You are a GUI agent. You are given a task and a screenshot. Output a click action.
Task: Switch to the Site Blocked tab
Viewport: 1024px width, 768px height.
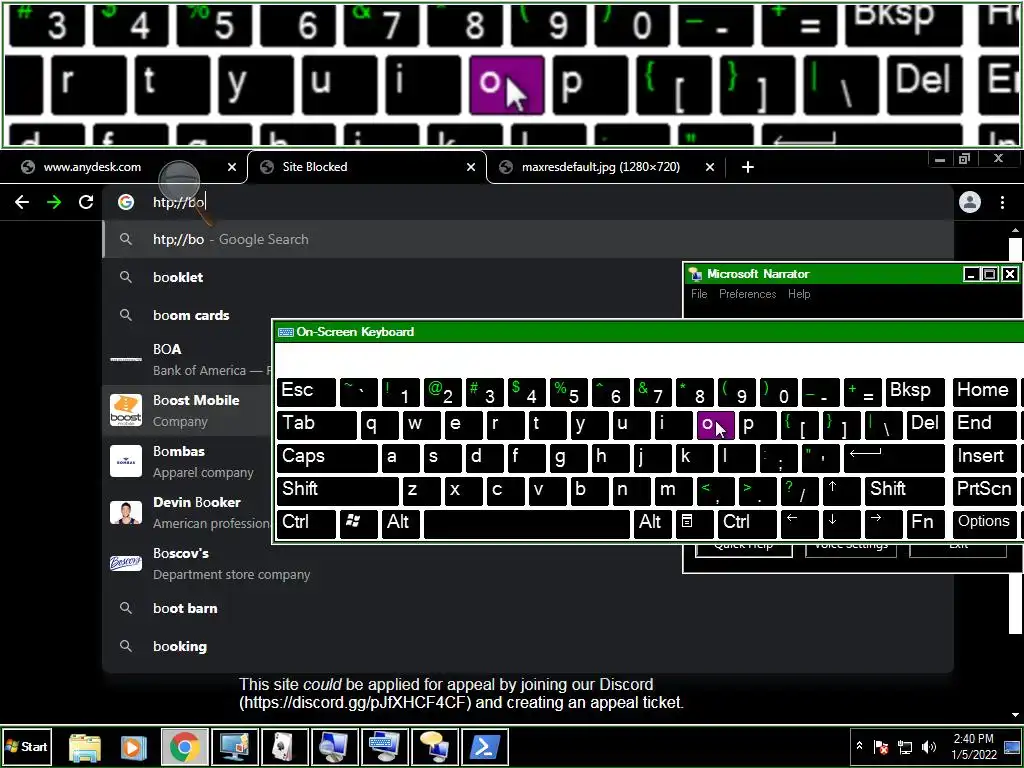coord(366,167)
